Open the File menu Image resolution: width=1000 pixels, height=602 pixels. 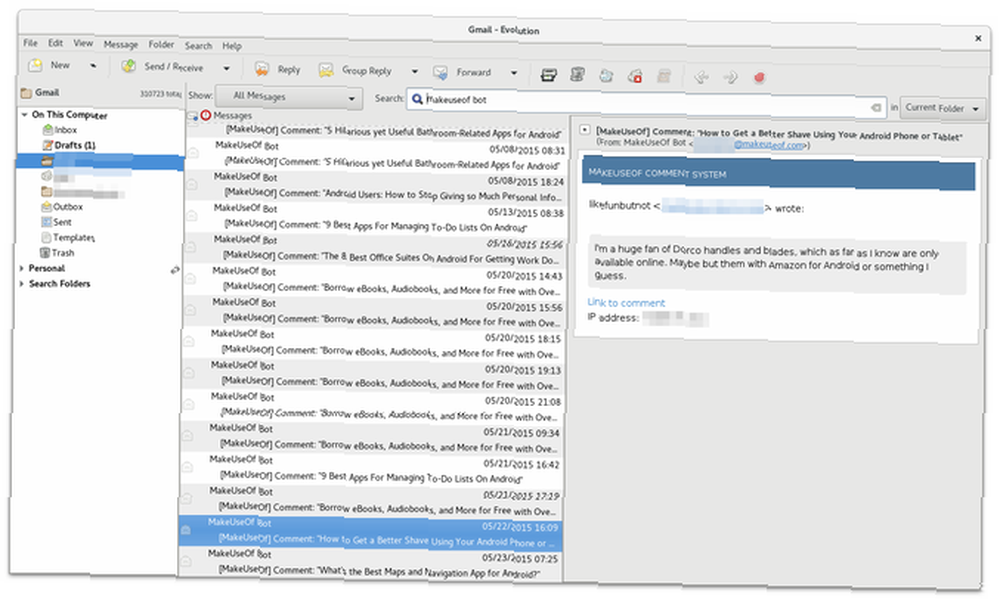point(30,43)
